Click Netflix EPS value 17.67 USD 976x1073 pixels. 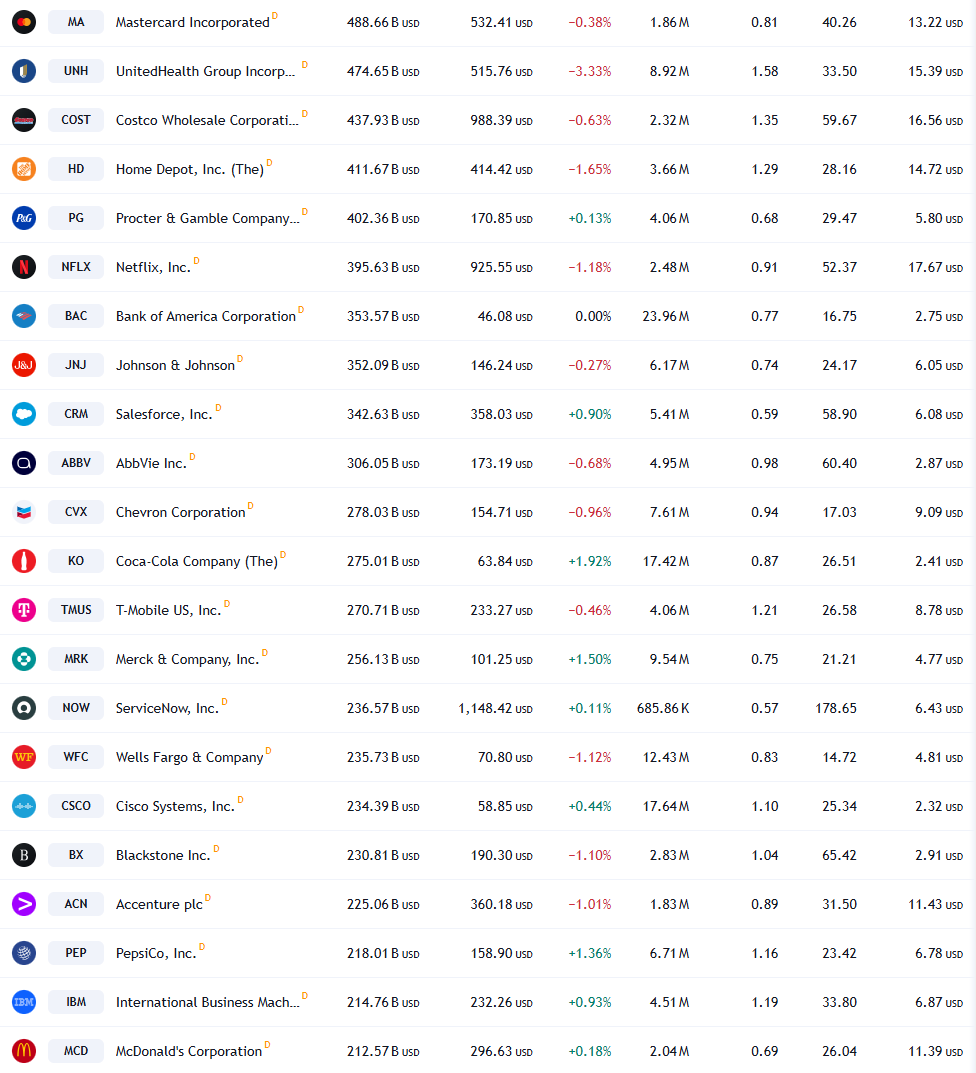(x=936, y=268)
